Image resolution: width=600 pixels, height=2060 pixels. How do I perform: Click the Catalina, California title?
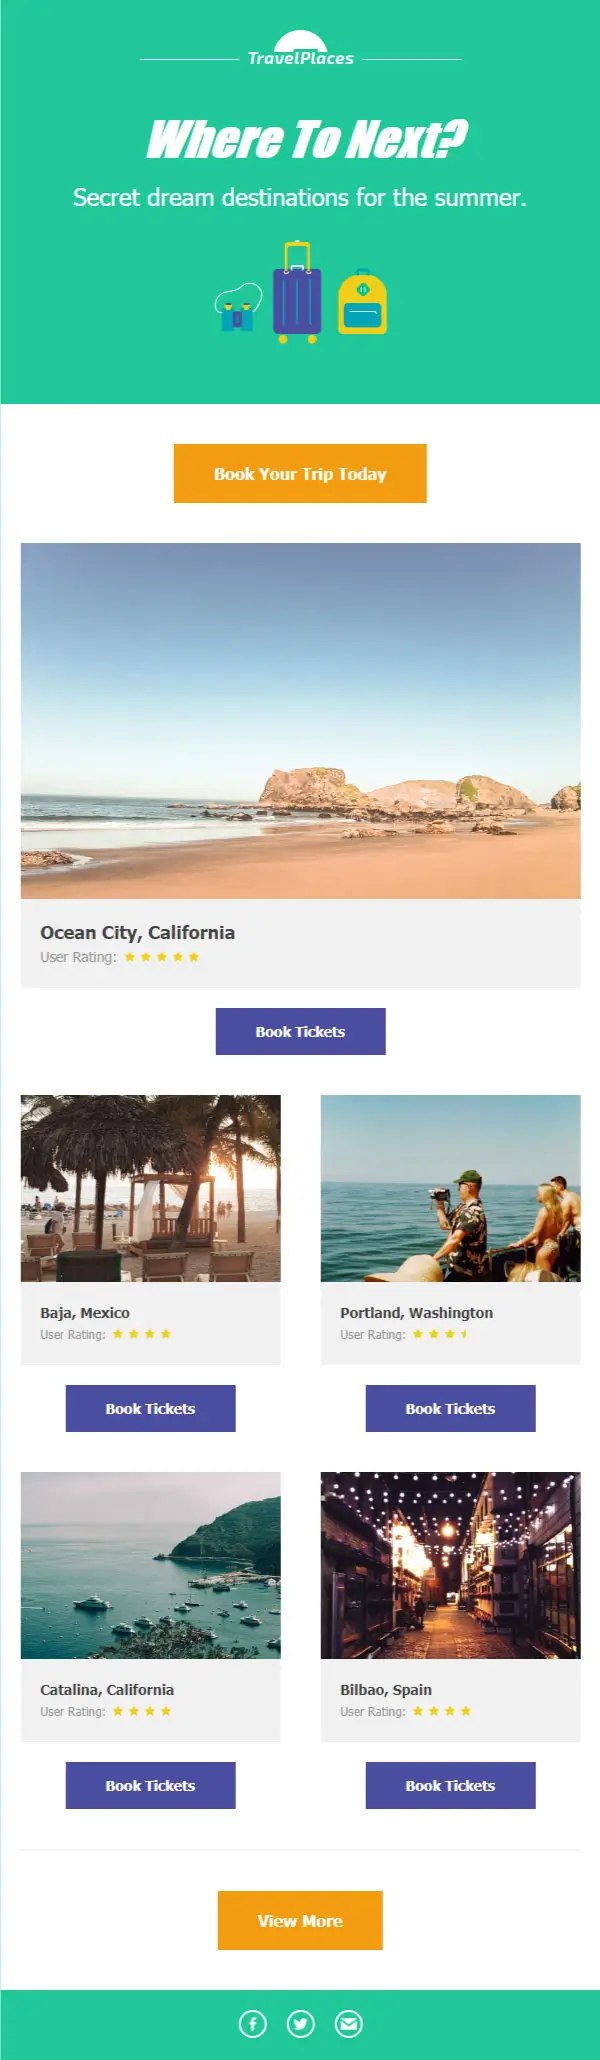pyautogui.click(x=107, y=1689)
